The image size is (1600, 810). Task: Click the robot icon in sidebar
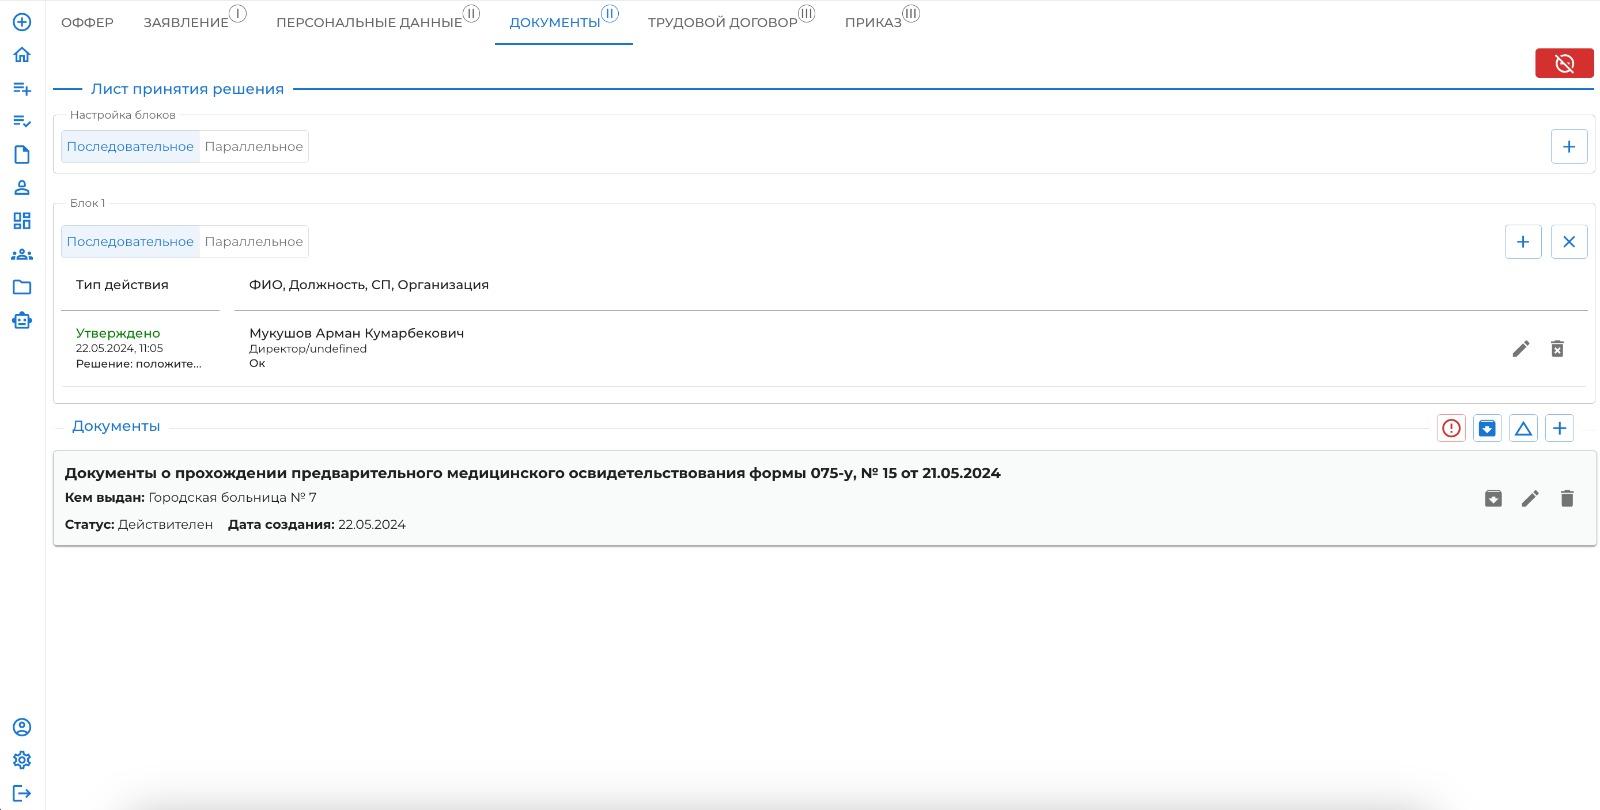tap(22, 320)
